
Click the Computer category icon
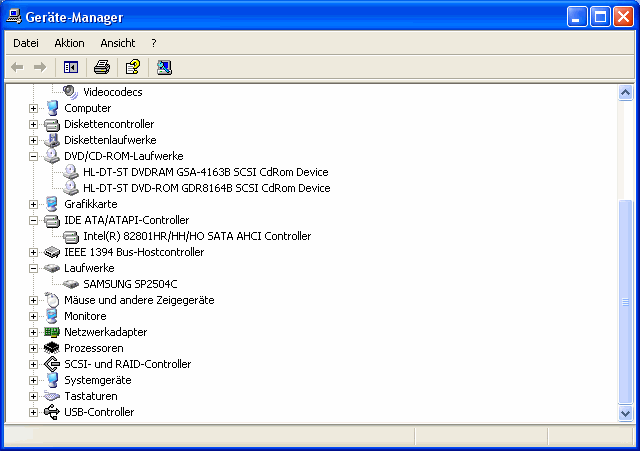point(52,108)
